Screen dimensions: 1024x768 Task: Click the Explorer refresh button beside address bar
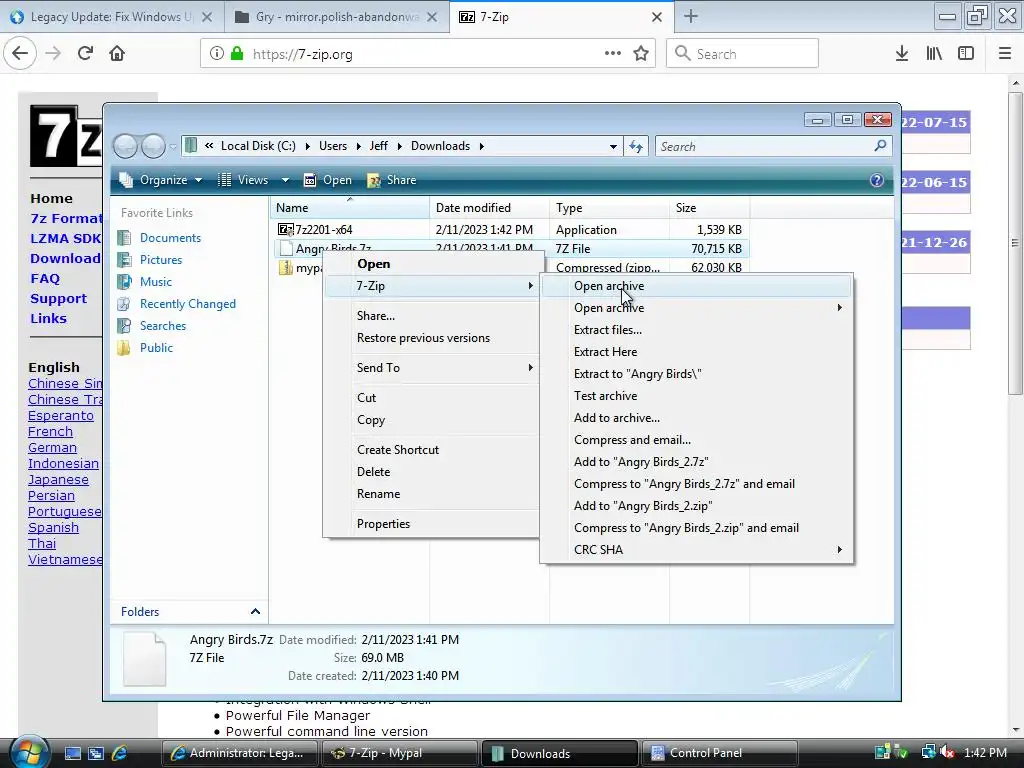click(636, 146)
